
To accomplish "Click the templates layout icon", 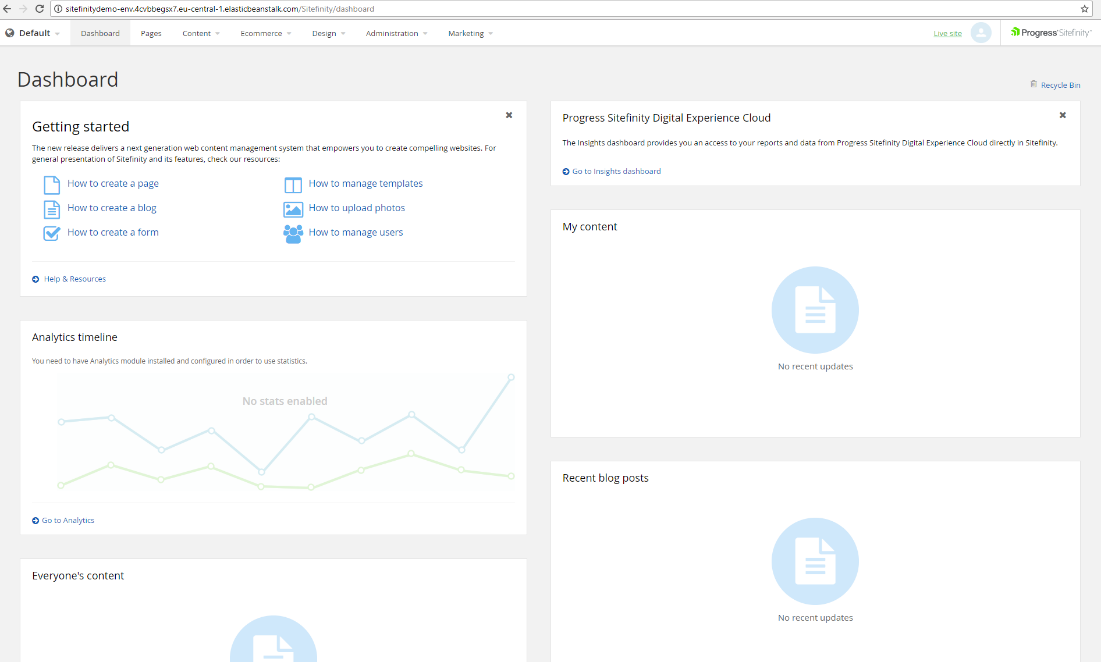I will (x=293, y=185).
